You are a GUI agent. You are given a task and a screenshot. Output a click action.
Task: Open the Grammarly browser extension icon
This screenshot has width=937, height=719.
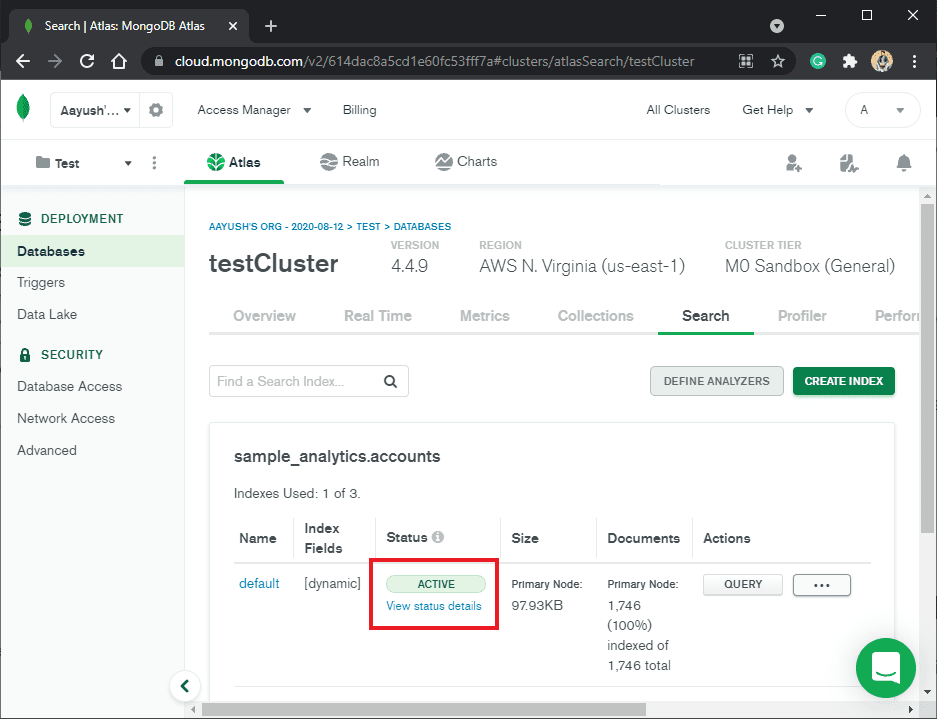(x=818, y=61)
